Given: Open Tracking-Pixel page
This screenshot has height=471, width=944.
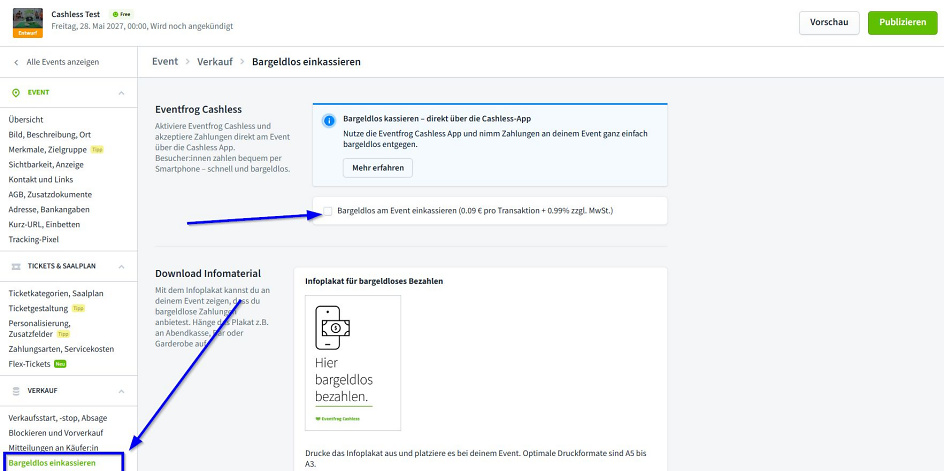Looking at the screenshot, I should 34,239.
